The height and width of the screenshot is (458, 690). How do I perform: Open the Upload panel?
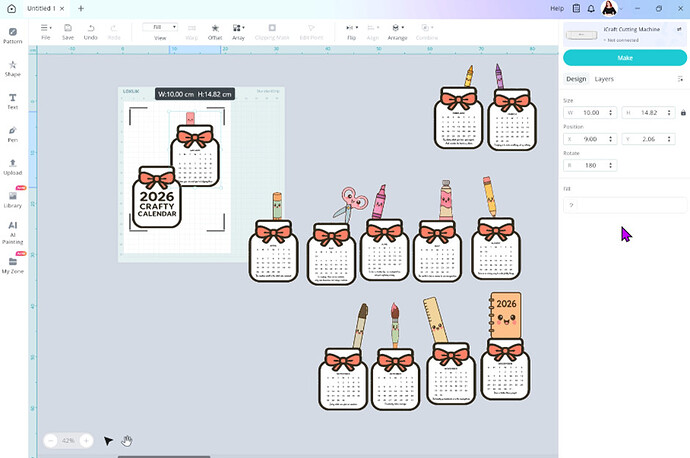tap(13, 165)
